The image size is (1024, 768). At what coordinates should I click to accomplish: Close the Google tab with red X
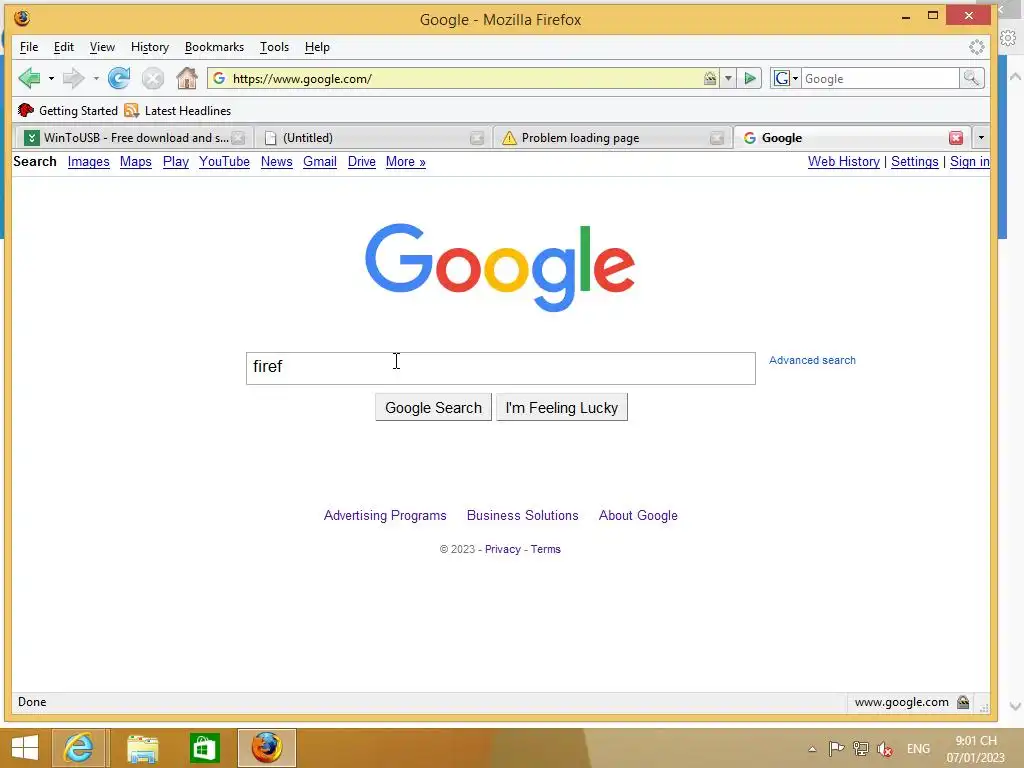[956, 138]
